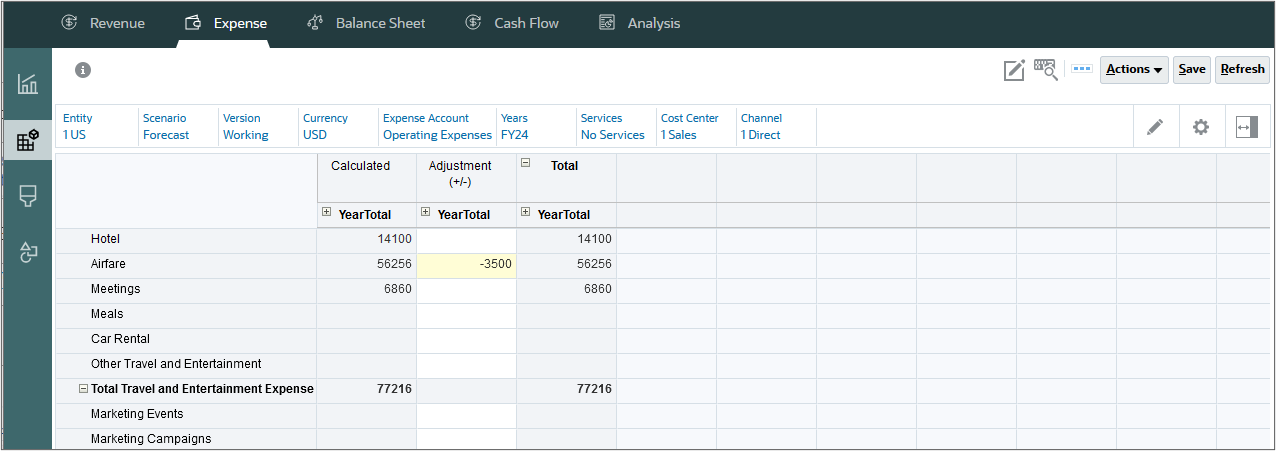Open the presentation board sidebar icon
Screen dimensions: 1276x451
[28, 197]
